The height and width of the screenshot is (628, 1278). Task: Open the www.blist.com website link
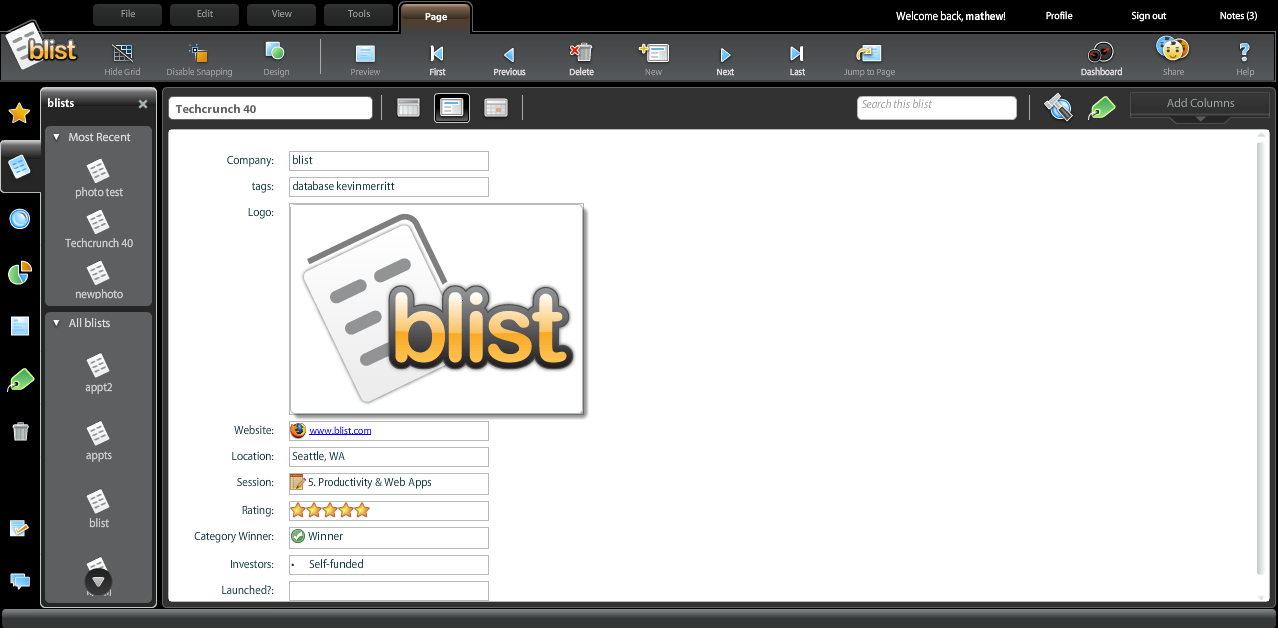coord(340,431)
